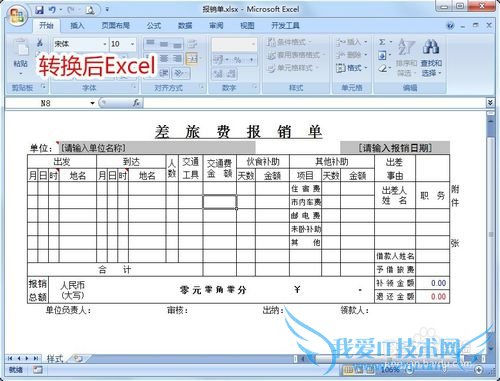Open the 对齐方式 dialog launcher
Screen dimensions: 500x381
202,87
